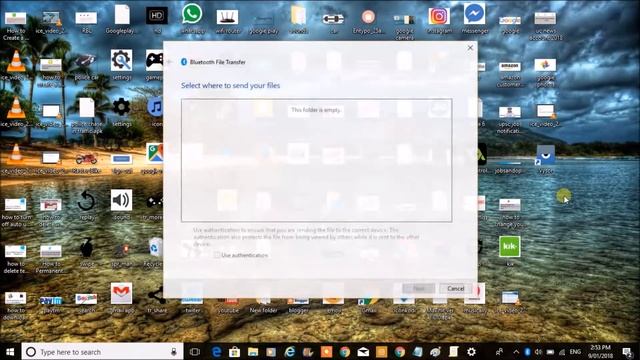Click the empty device list box in the dialog
Viewport: 640px width, 360px height.
click(316, 160)
